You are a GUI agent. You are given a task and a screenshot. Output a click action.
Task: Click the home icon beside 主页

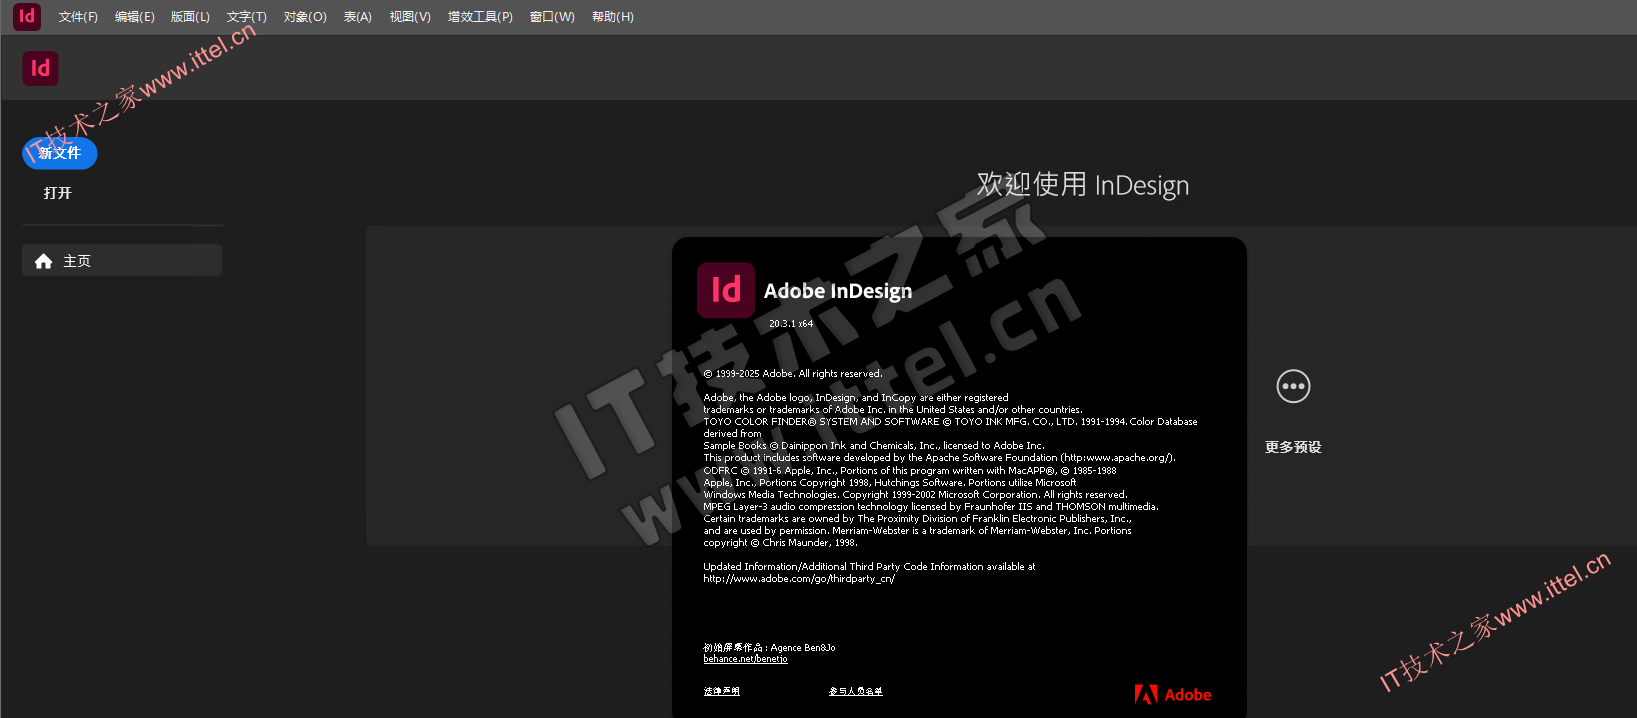click(43, 261)
